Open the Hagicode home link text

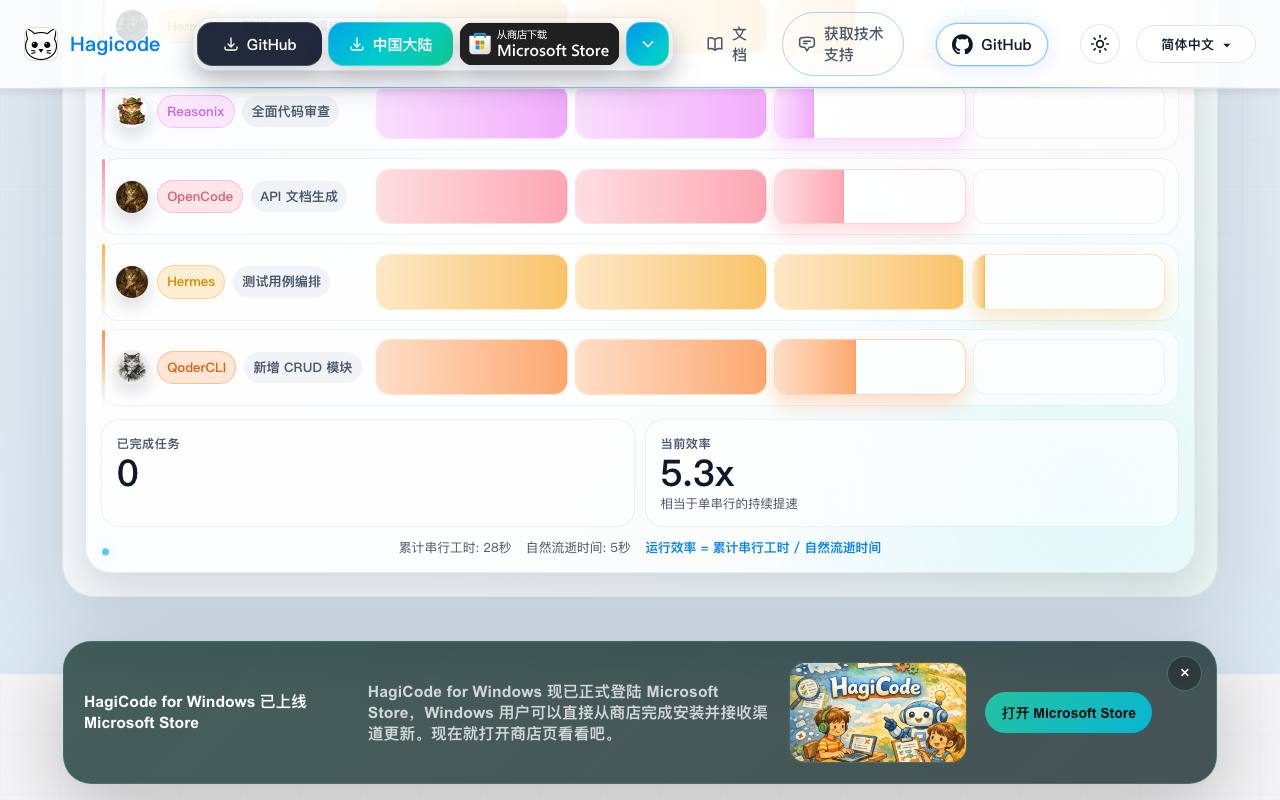(115, 44)
